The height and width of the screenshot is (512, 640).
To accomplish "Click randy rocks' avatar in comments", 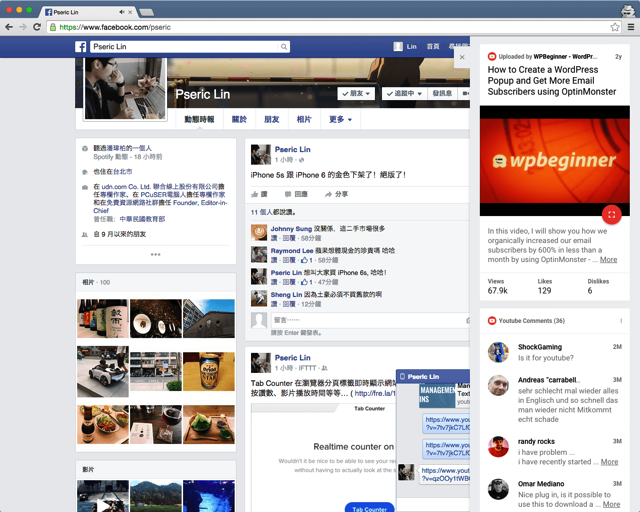I will point(498,446).
